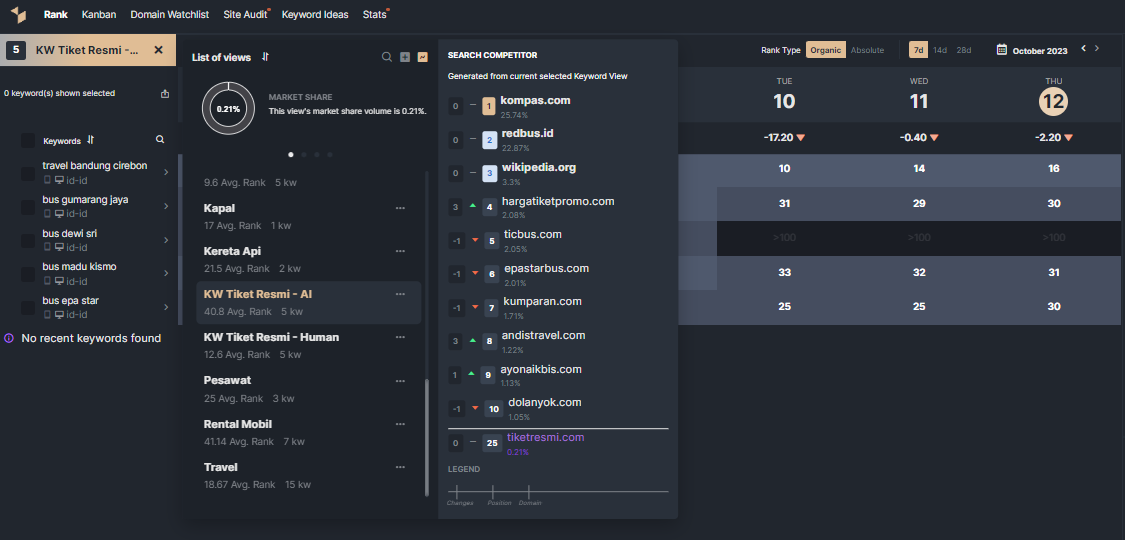Click the List of views scrollbar
The width and height of the screenshot is (1125, 540).
[427, 437]
